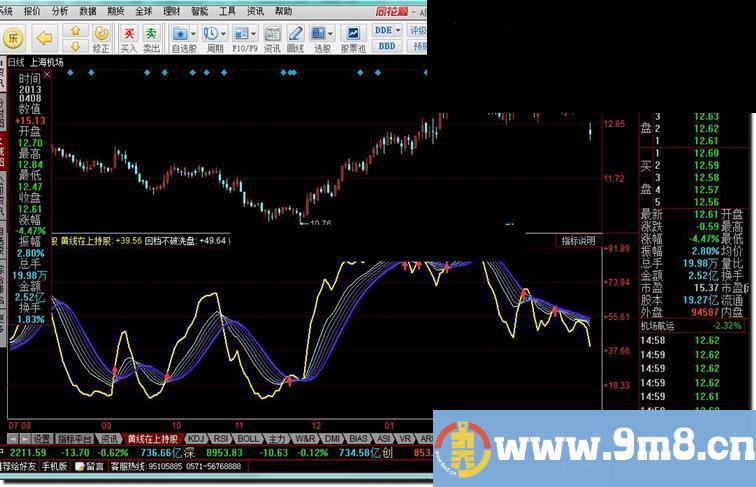This screenshot has height=487, width=756.
Task: Click the yellow back arrow icon
Action: tap(44, 38)
